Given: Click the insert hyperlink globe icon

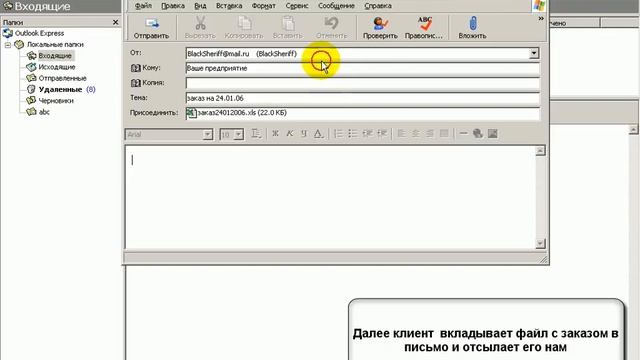Looking at the screenshot, I should (x=478, y=133).
